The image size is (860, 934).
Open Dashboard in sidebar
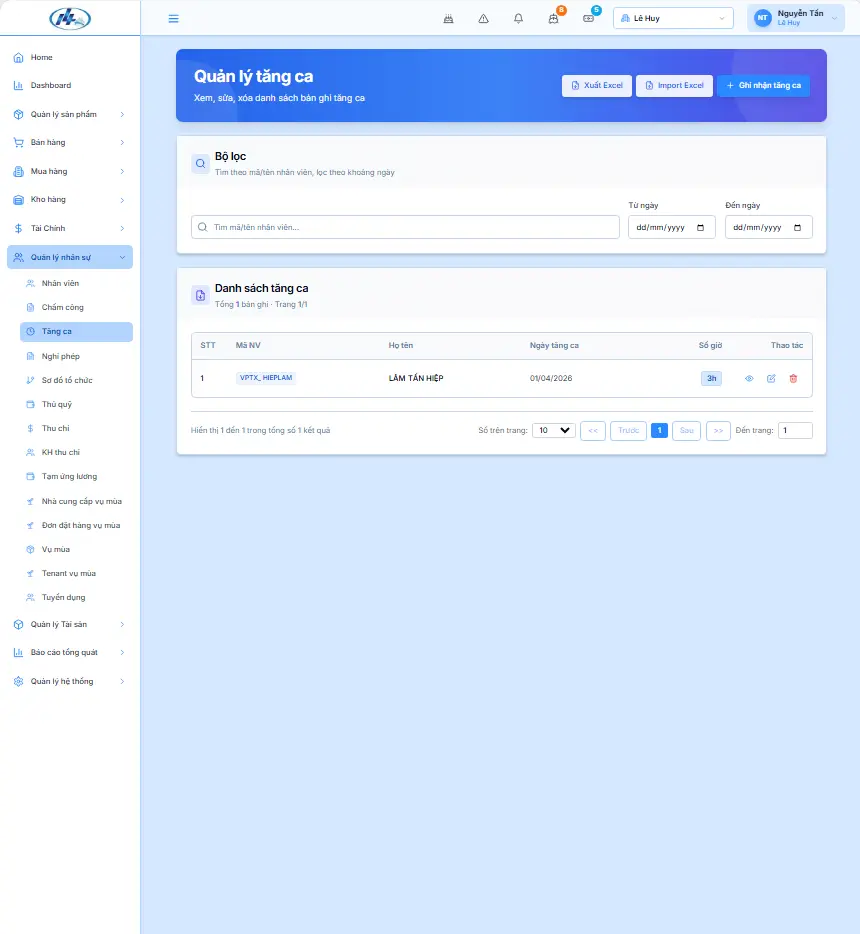[x=70, y=85]
